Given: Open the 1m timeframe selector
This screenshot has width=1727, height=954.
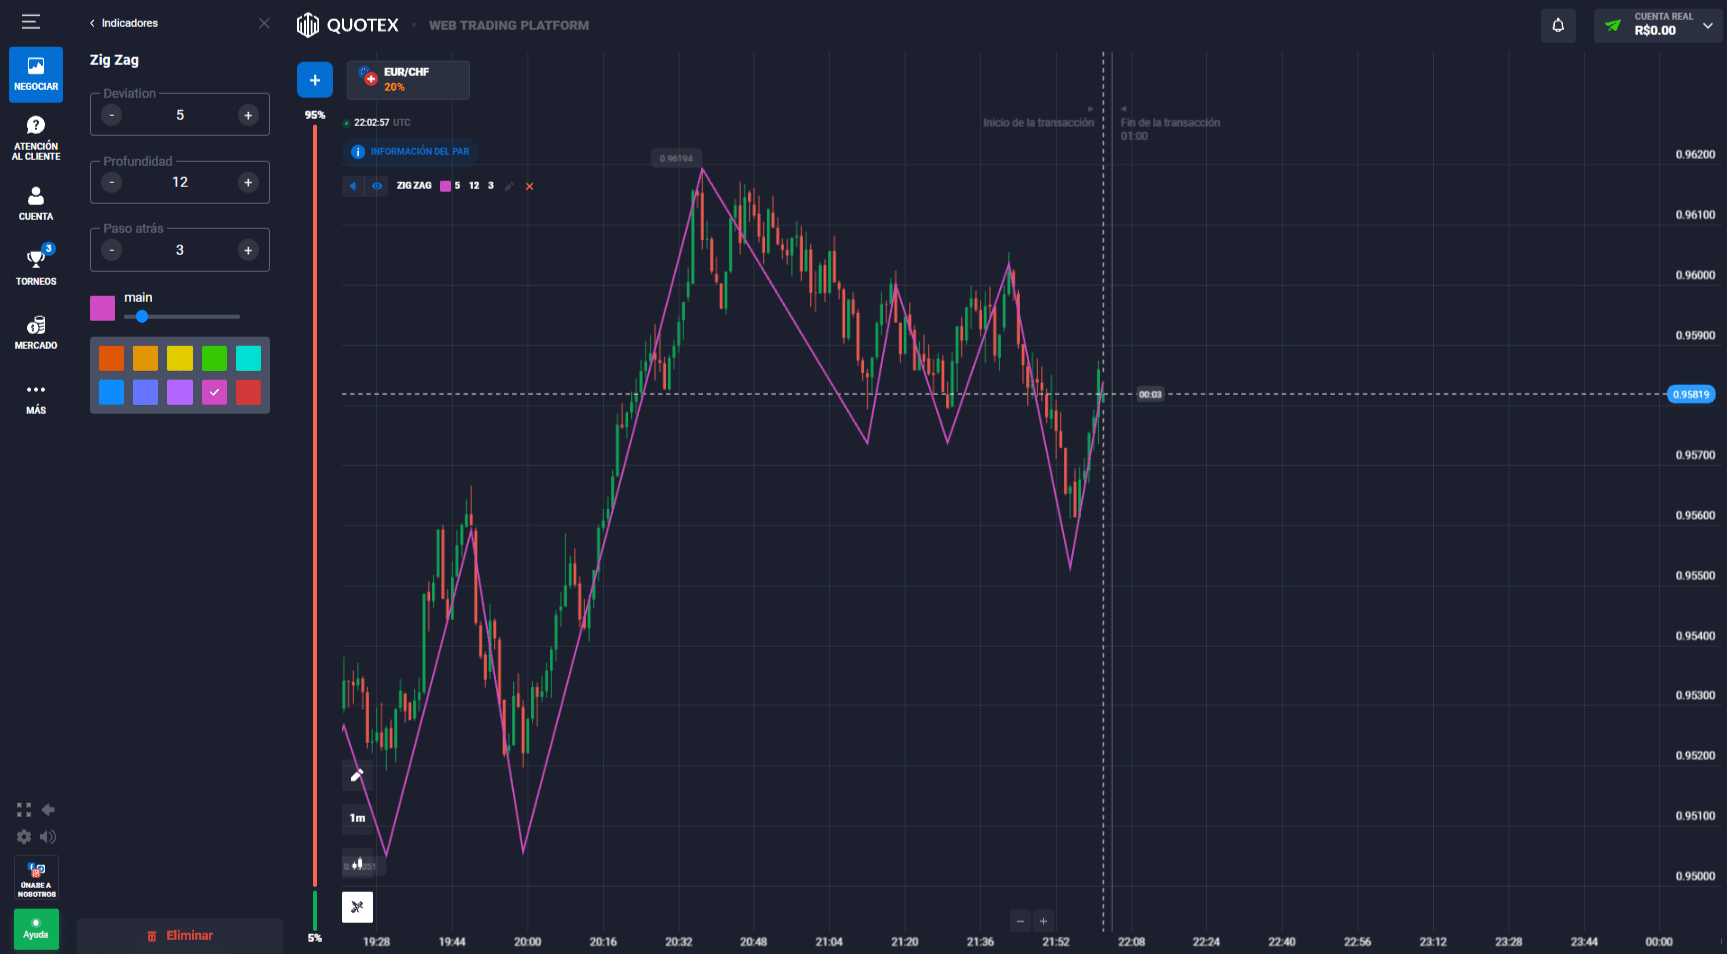Looking at the screenshot, I should (x=357, y=818).
